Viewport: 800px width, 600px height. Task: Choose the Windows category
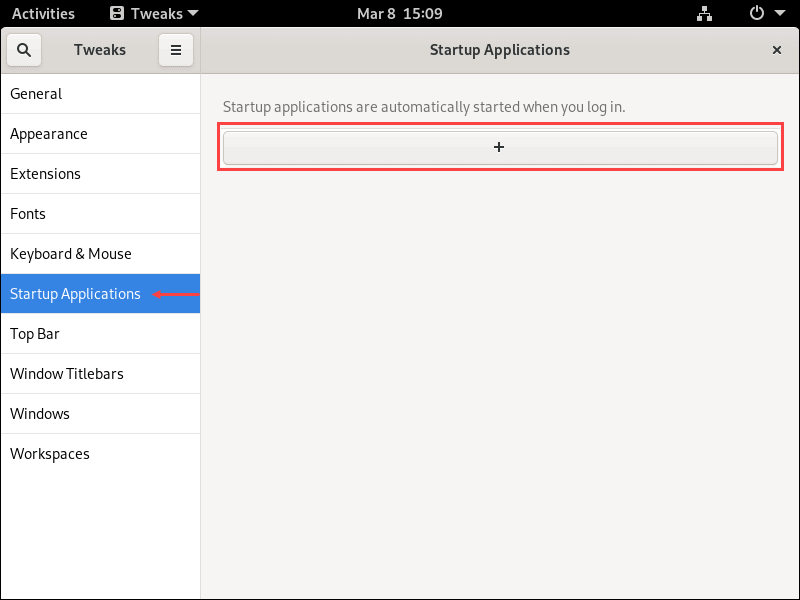point(101,414)
